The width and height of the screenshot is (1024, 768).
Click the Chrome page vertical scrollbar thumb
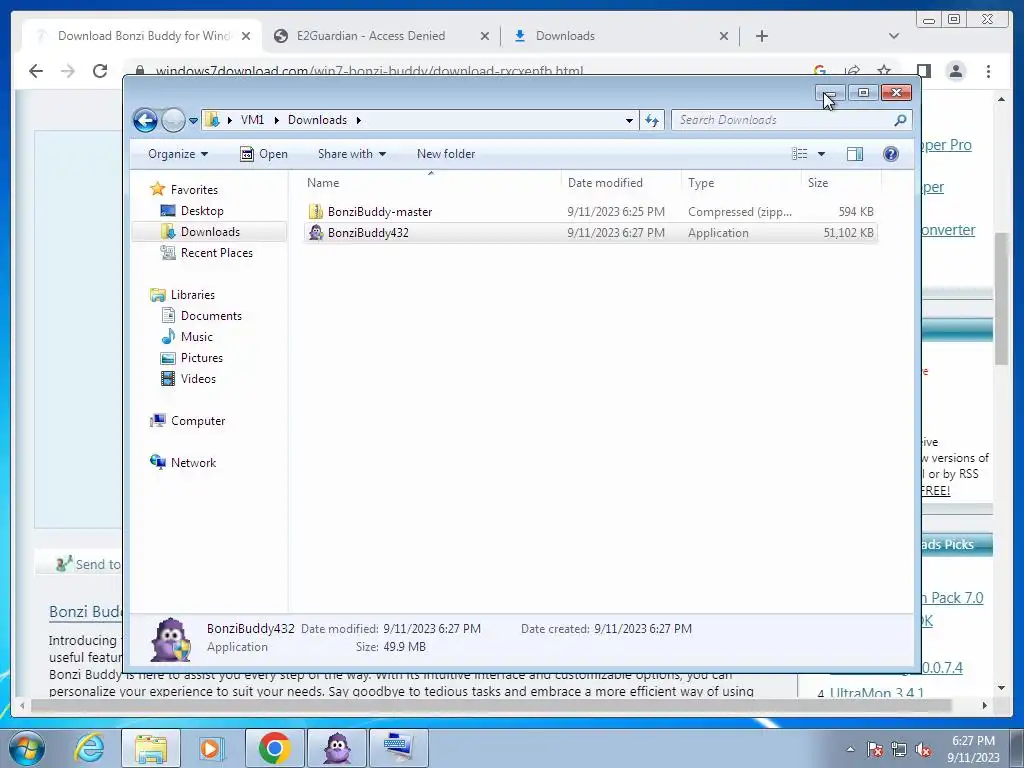point(1001,298)
